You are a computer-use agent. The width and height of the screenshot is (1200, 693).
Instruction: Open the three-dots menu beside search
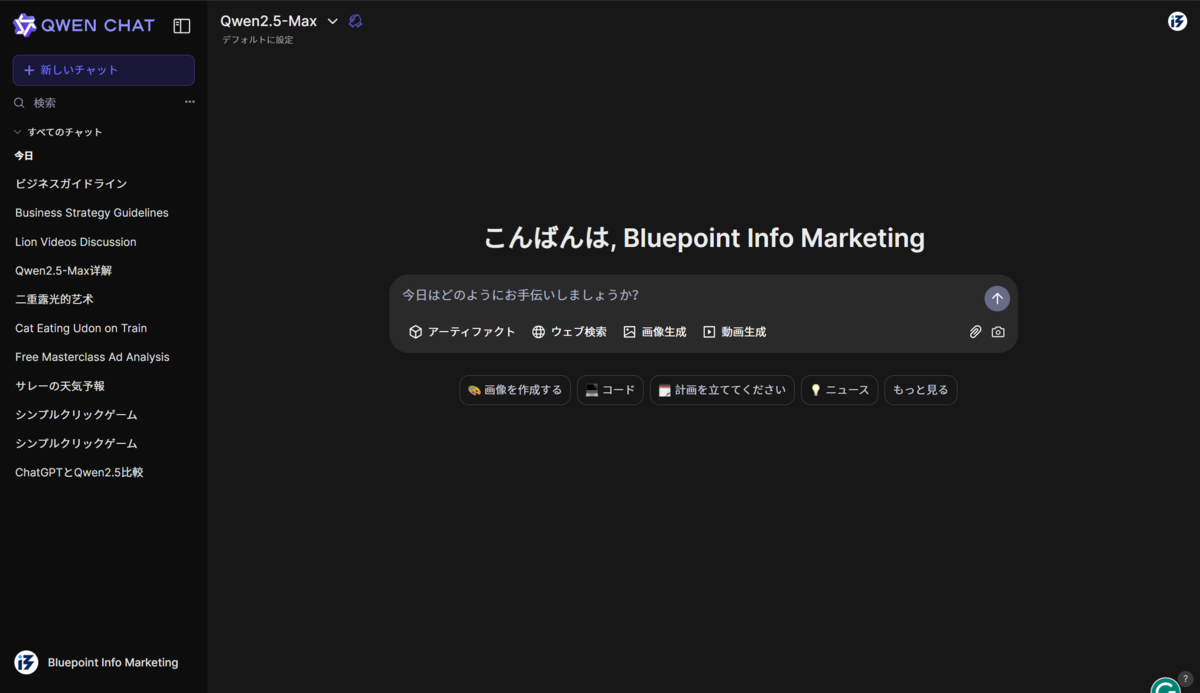[x=190, y=102]
